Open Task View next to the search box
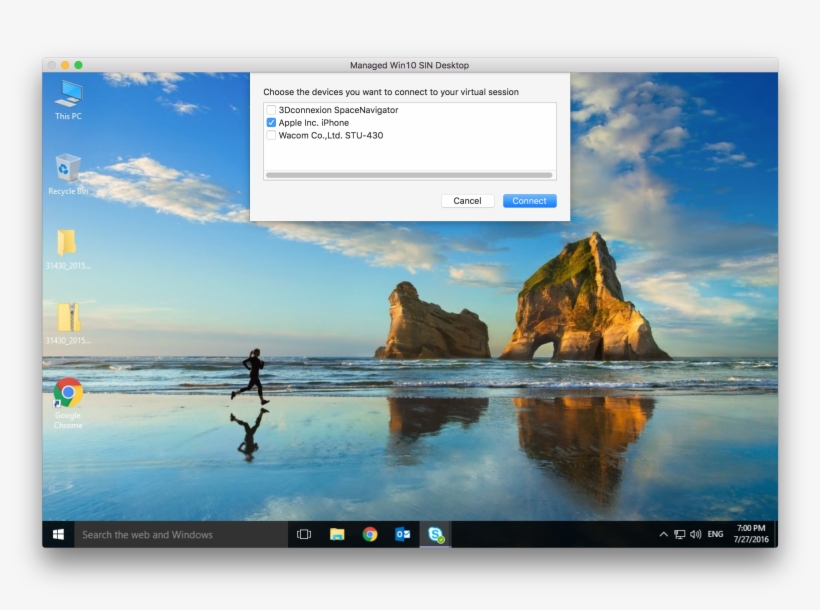The height and width of the screenshot is (610, 820). tap(303, 534)
